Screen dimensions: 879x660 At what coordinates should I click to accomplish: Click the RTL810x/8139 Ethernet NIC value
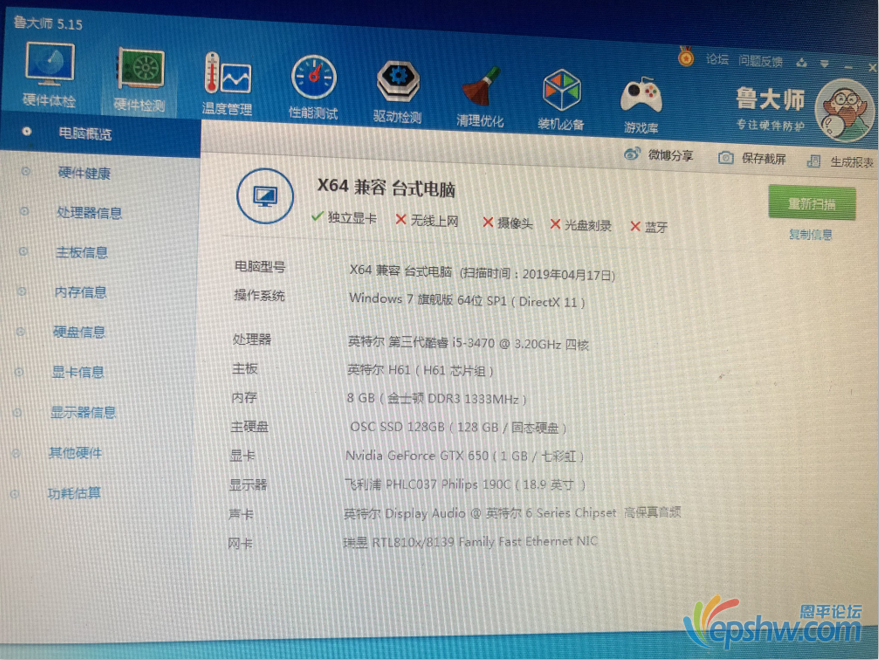470,542
